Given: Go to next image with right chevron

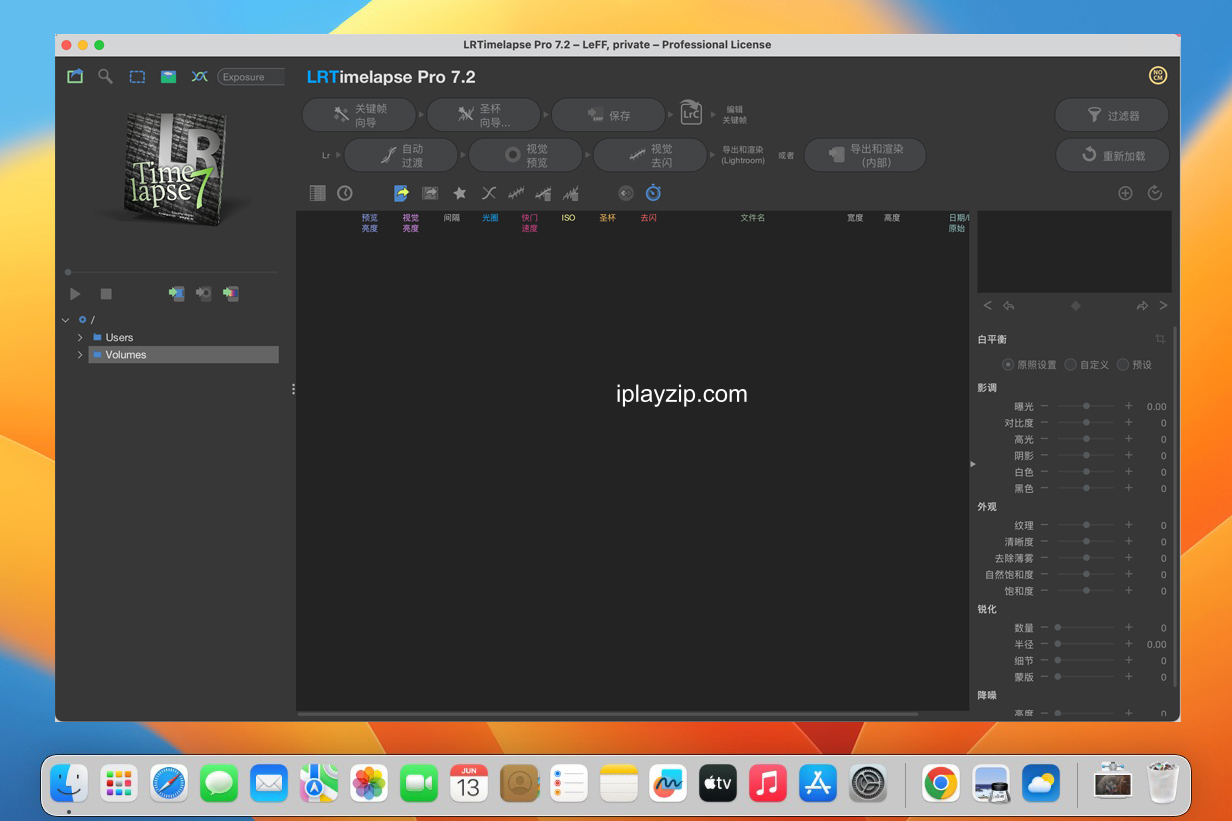Looking at the screenshot, I should point(1163,306).
